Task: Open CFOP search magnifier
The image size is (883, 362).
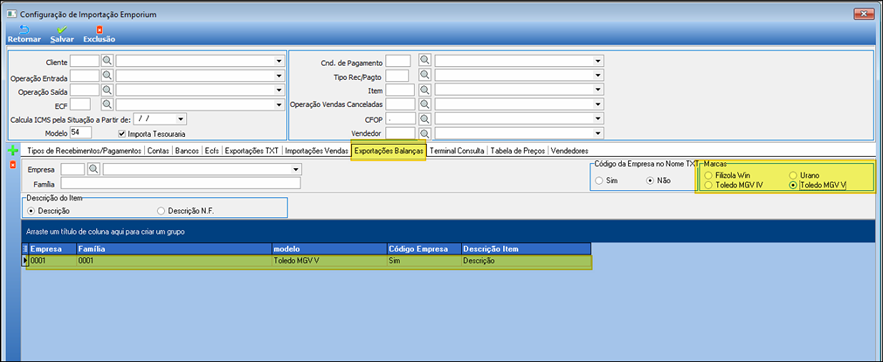Action: point(425,119)
